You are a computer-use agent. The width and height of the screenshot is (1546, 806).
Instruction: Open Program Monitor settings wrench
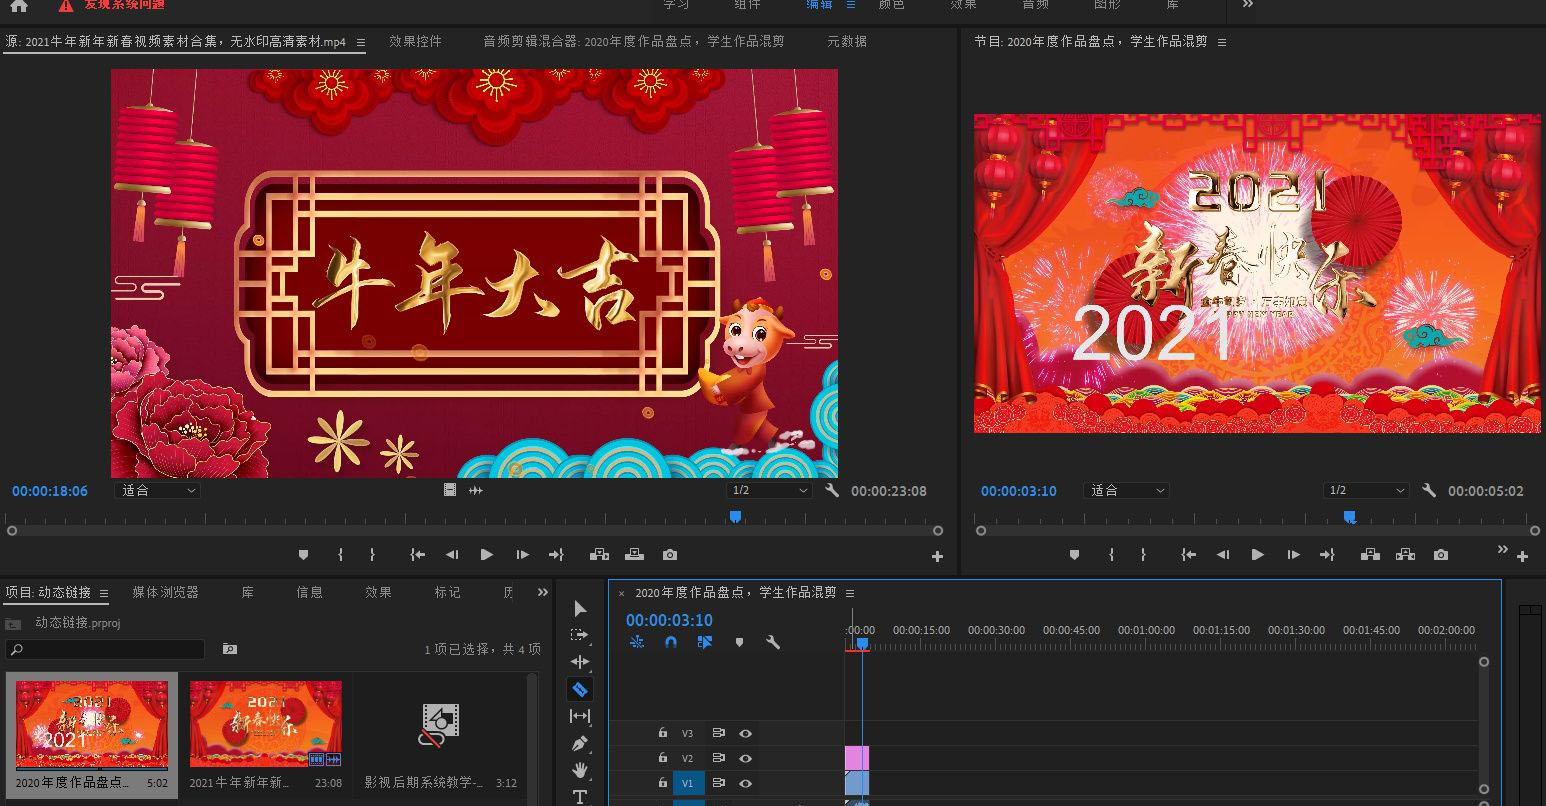pos(1429,490)
